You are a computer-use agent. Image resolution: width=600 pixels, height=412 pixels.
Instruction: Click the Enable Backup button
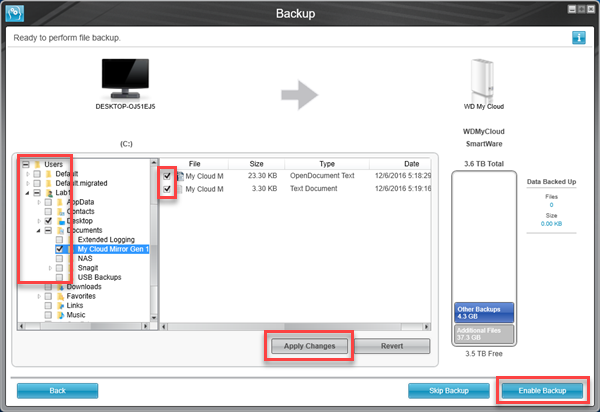pyautogui.click(x=542, y=391)
